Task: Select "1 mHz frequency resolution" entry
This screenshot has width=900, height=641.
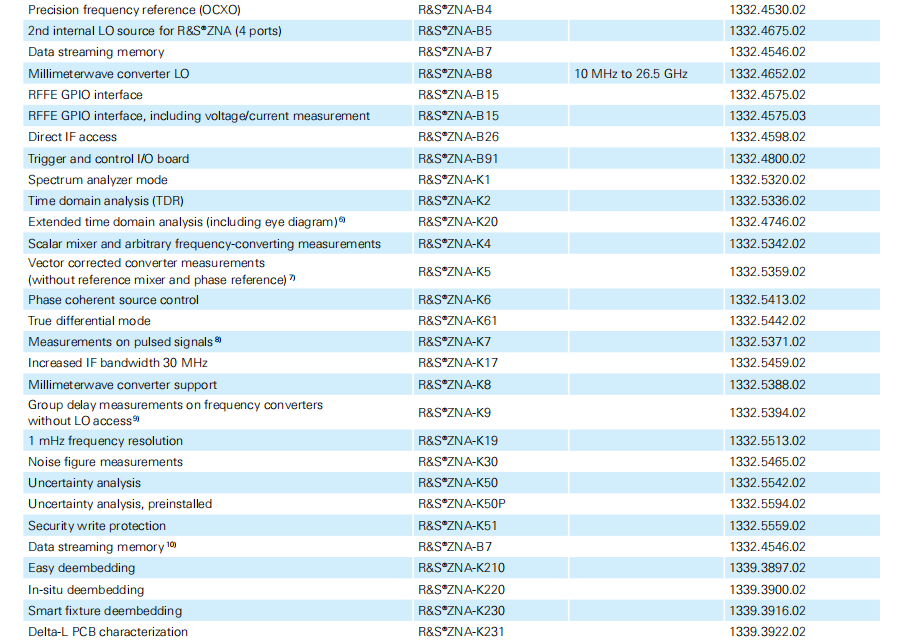Action: (x=105, y=441)
